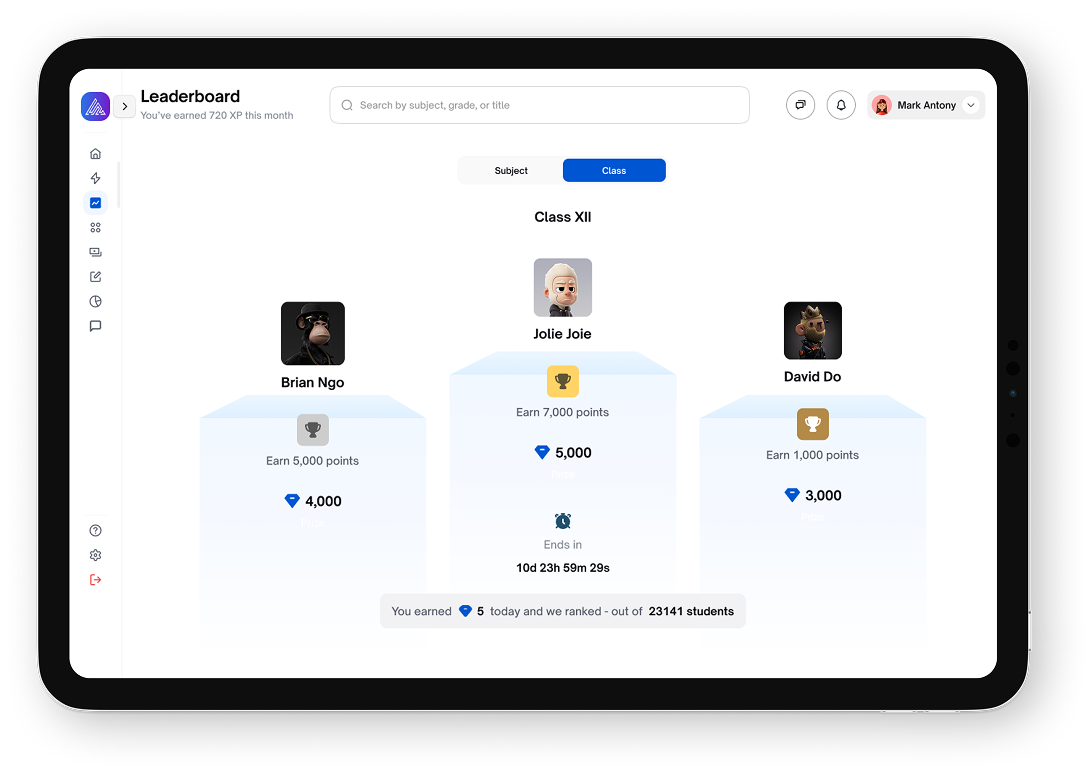
Task: Expand the Mark Antony account dropdown
Action: (x=971, y=105)
